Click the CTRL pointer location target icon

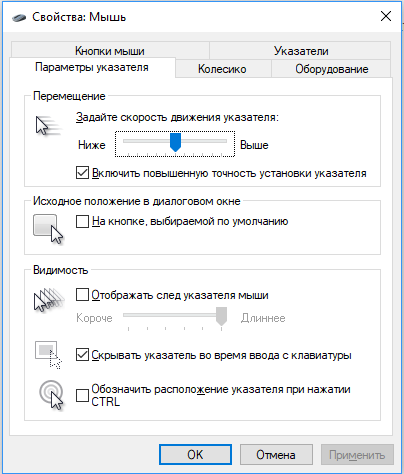pyautogui.click(x=51, y=395)
